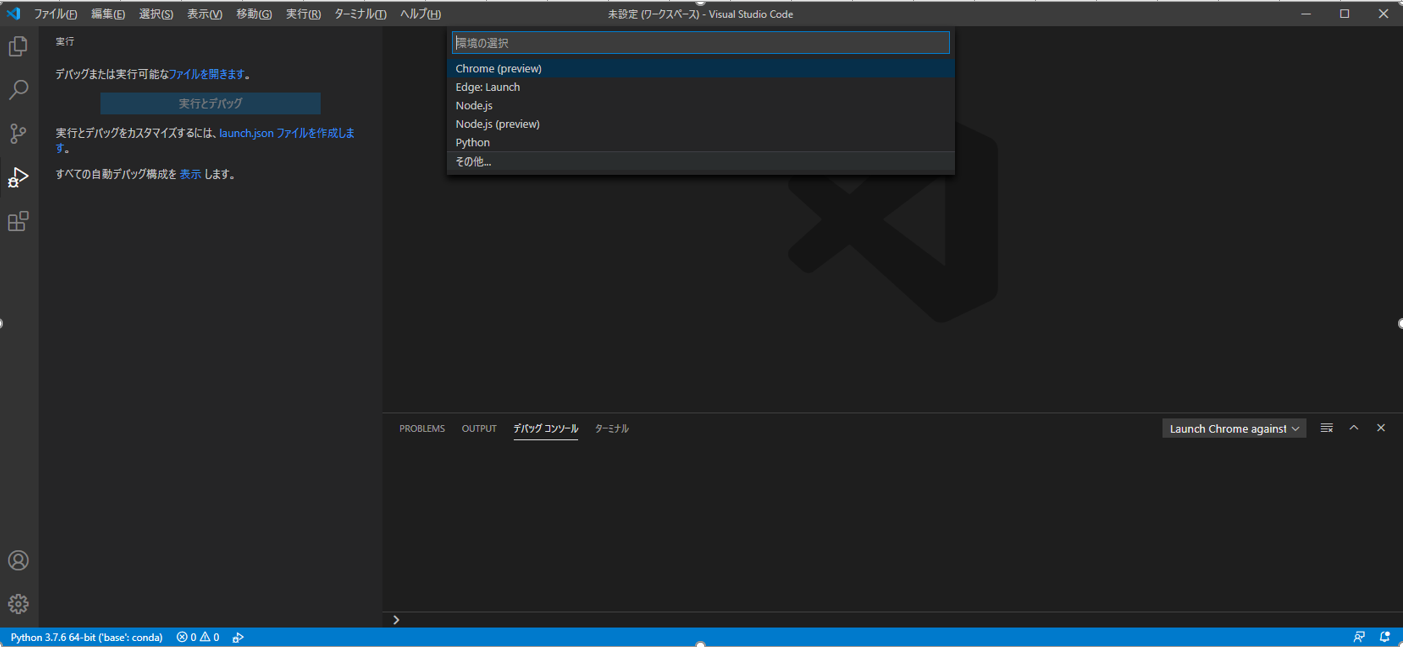Click the ファイルを開きます link
1403x647 pixels.
pyautogui.click(x=207, y=74)
